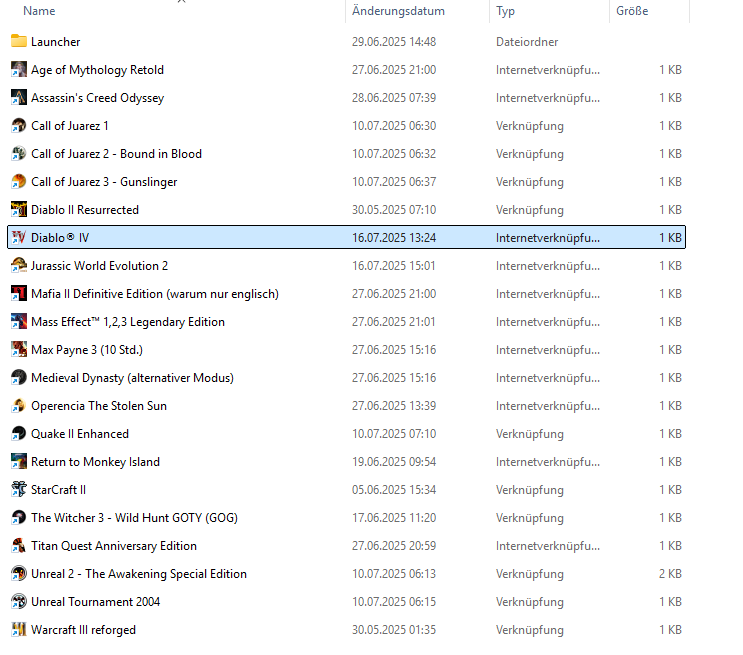743x655 pixels.
Task: Select the Jurassic World Evolution 2 icon
Action: (18, 265)
